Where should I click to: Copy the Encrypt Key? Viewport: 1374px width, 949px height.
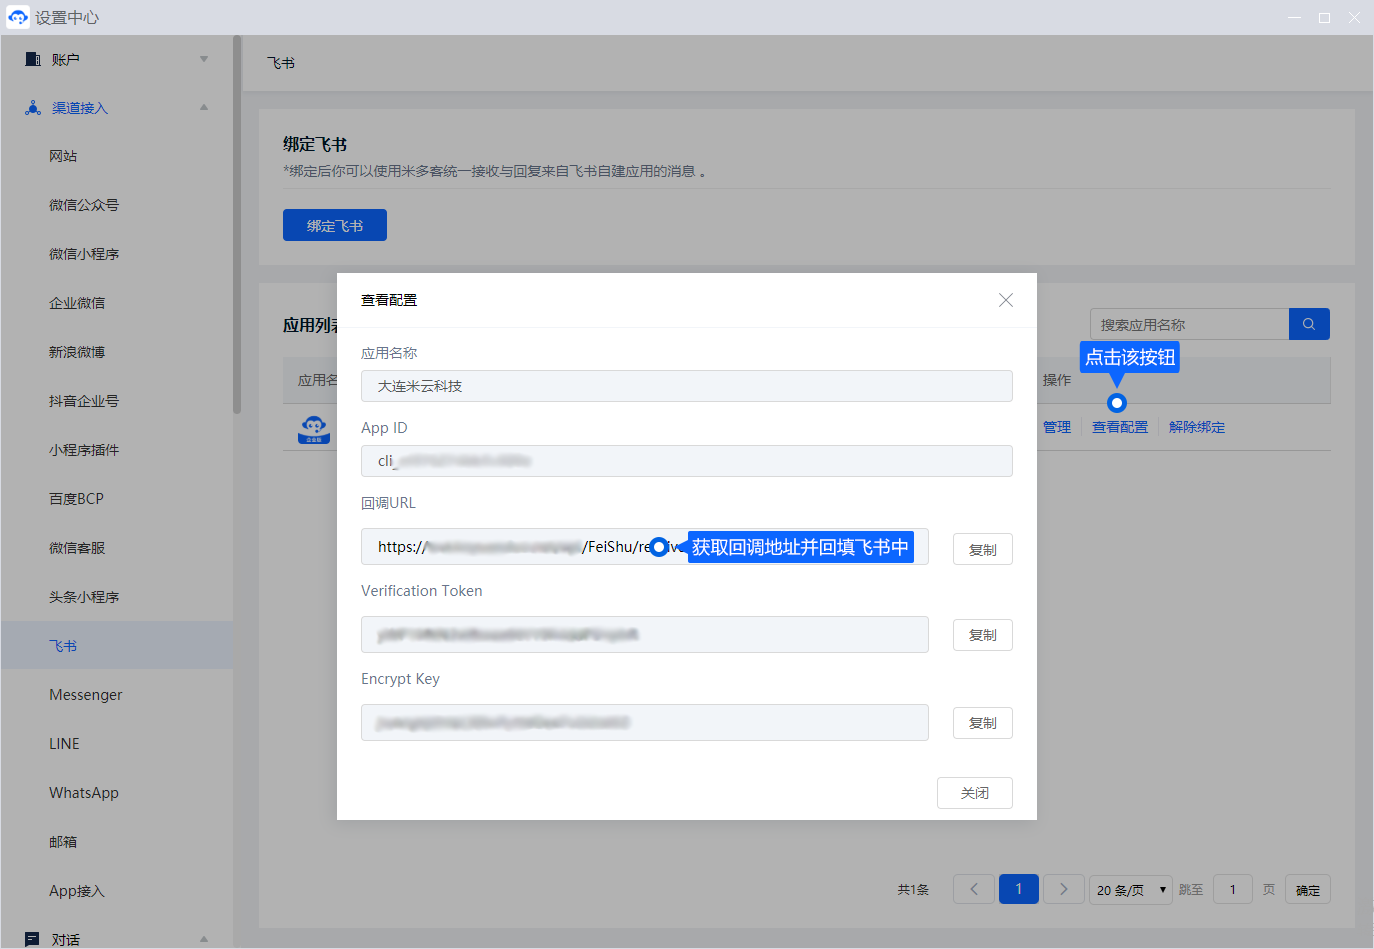coord(982,723)
